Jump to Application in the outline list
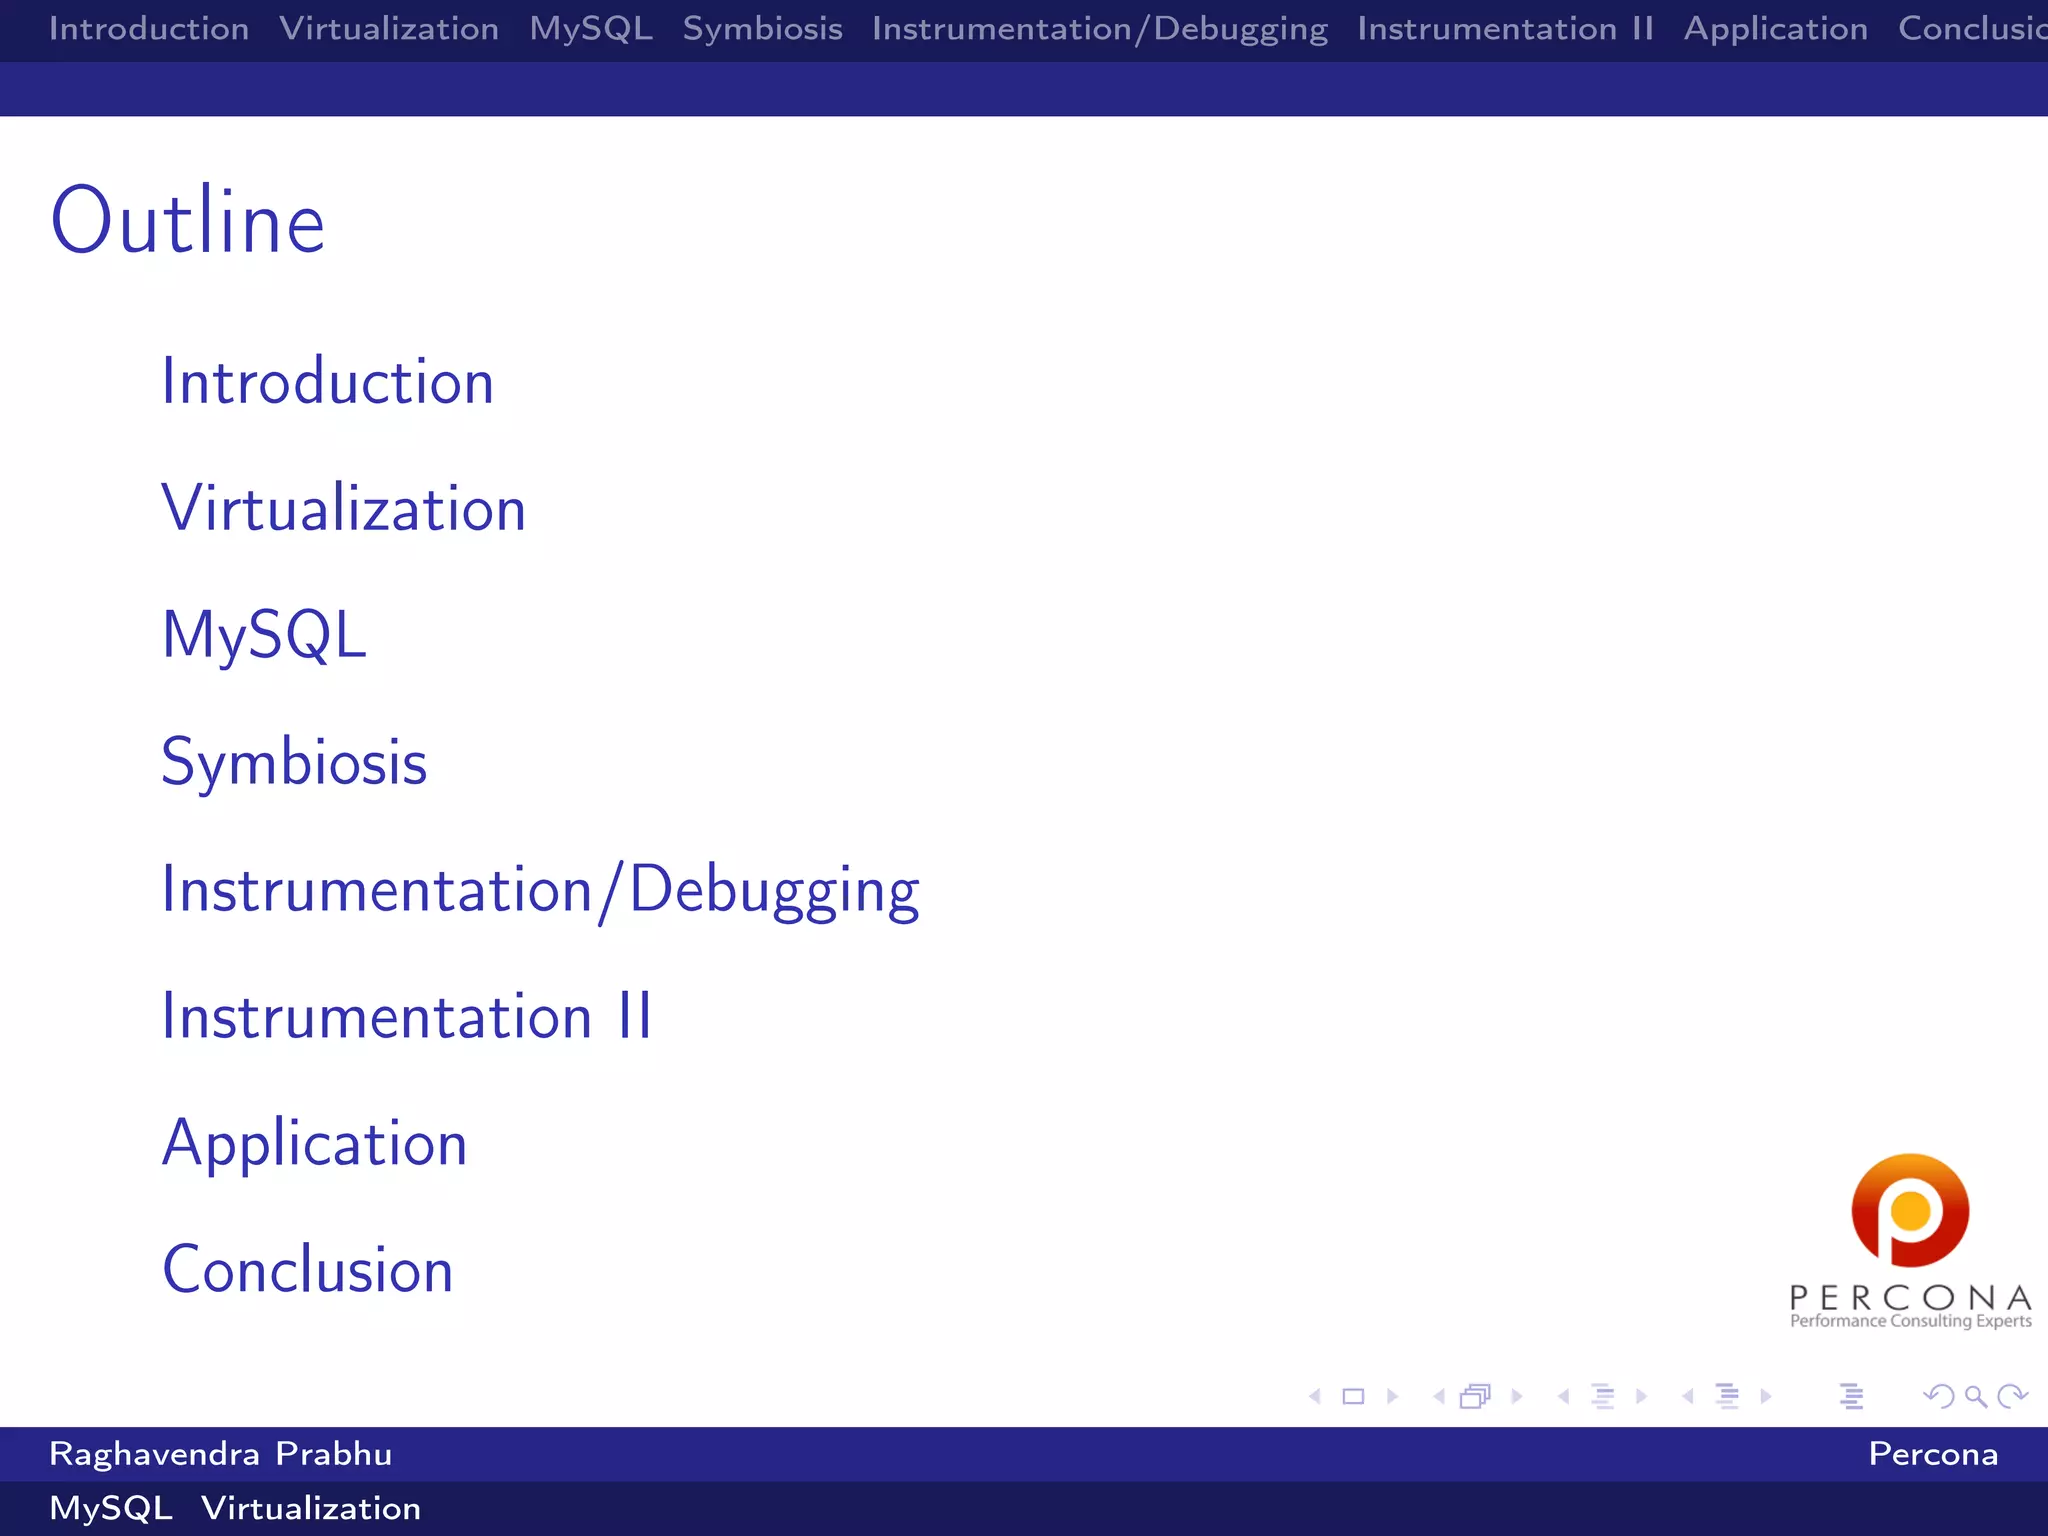Screen dimensions: 2048x1536 click(x=315, y=1144)
